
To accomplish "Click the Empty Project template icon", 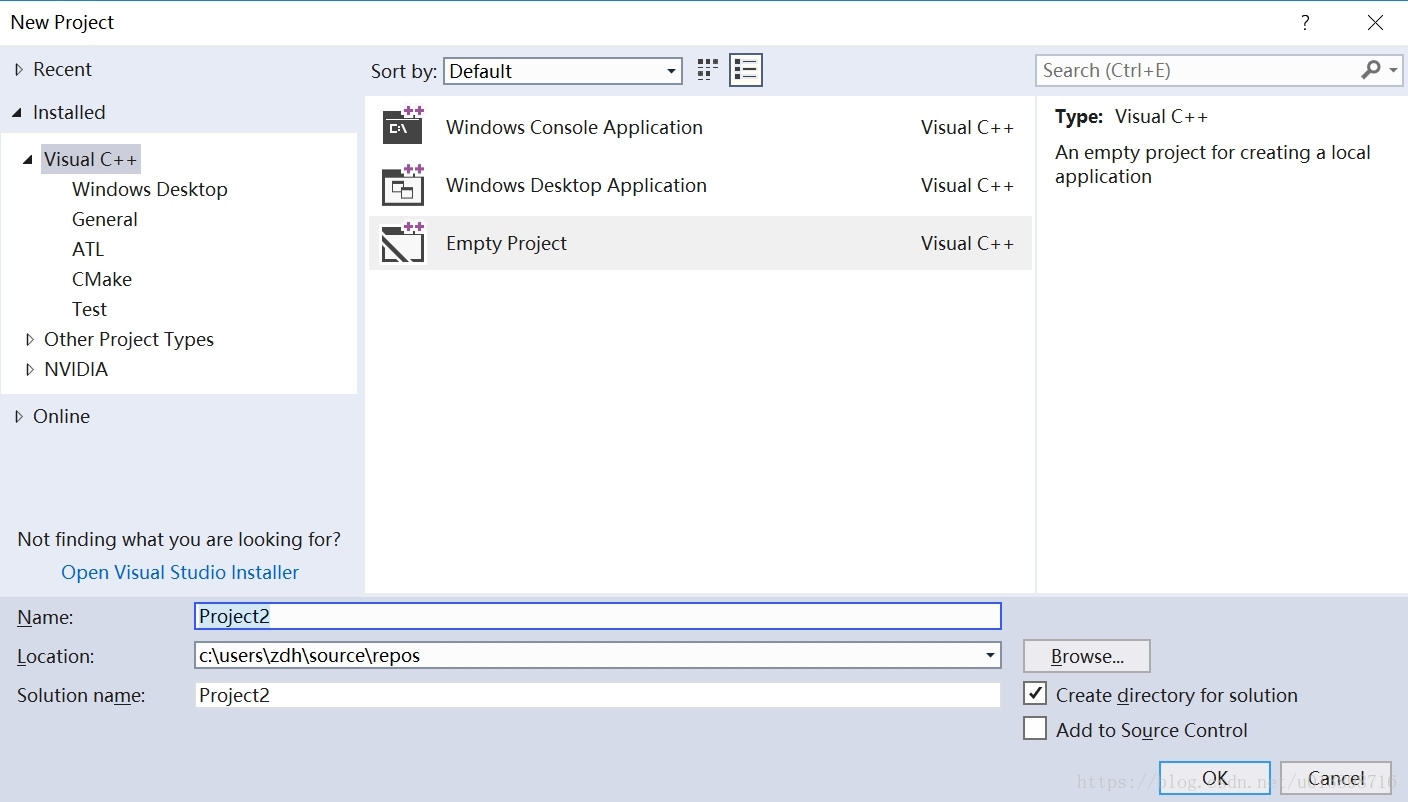I will (x=403, y=243).
